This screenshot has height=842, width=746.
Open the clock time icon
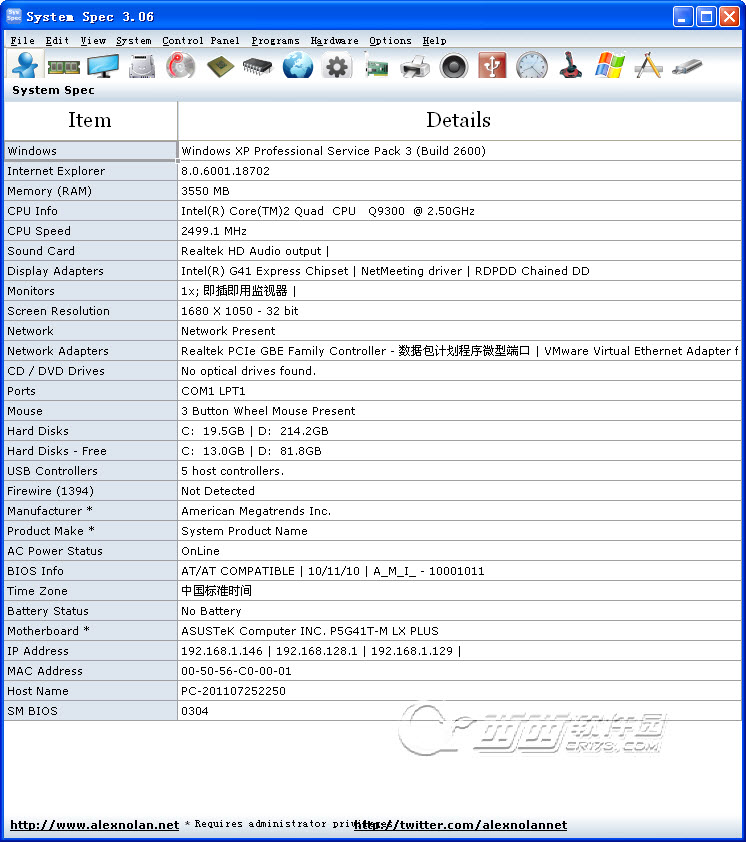(x=532, y=66)
